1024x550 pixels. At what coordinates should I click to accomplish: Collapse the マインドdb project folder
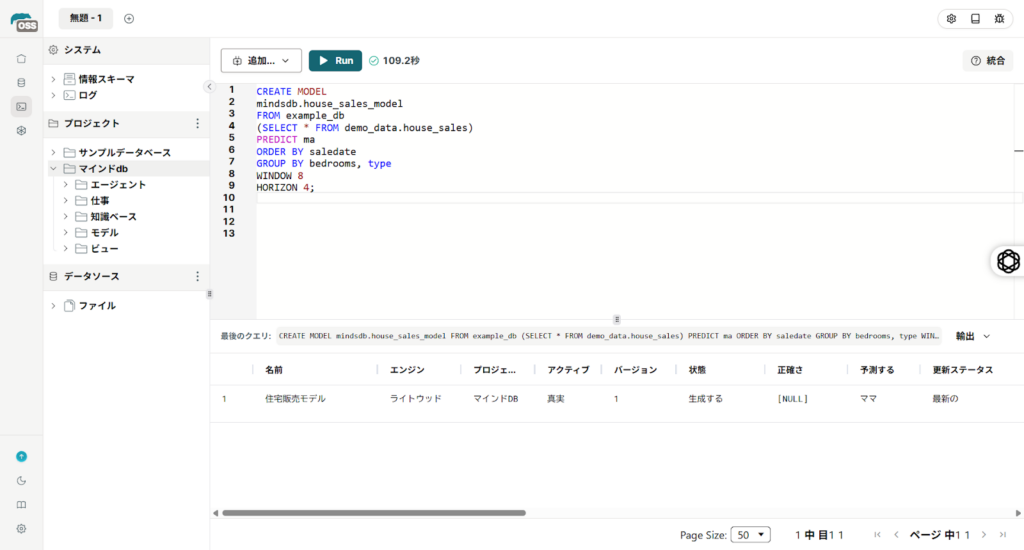point(54,169)
